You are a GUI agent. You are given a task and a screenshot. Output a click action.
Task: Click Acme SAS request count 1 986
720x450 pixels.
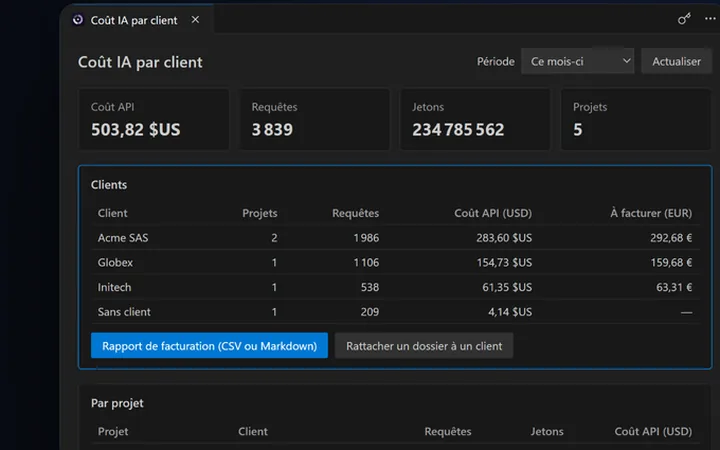point(366,238)
